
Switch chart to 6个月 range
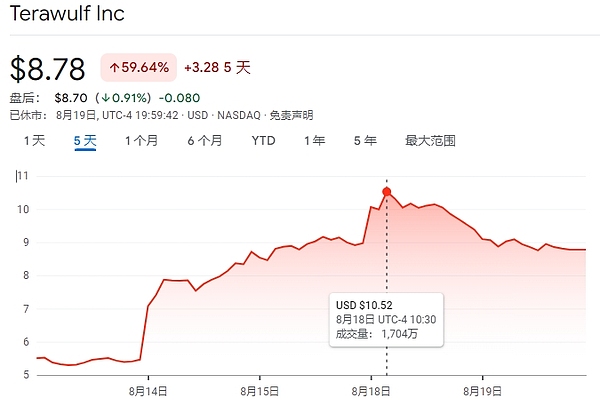[x=205, y=141]
